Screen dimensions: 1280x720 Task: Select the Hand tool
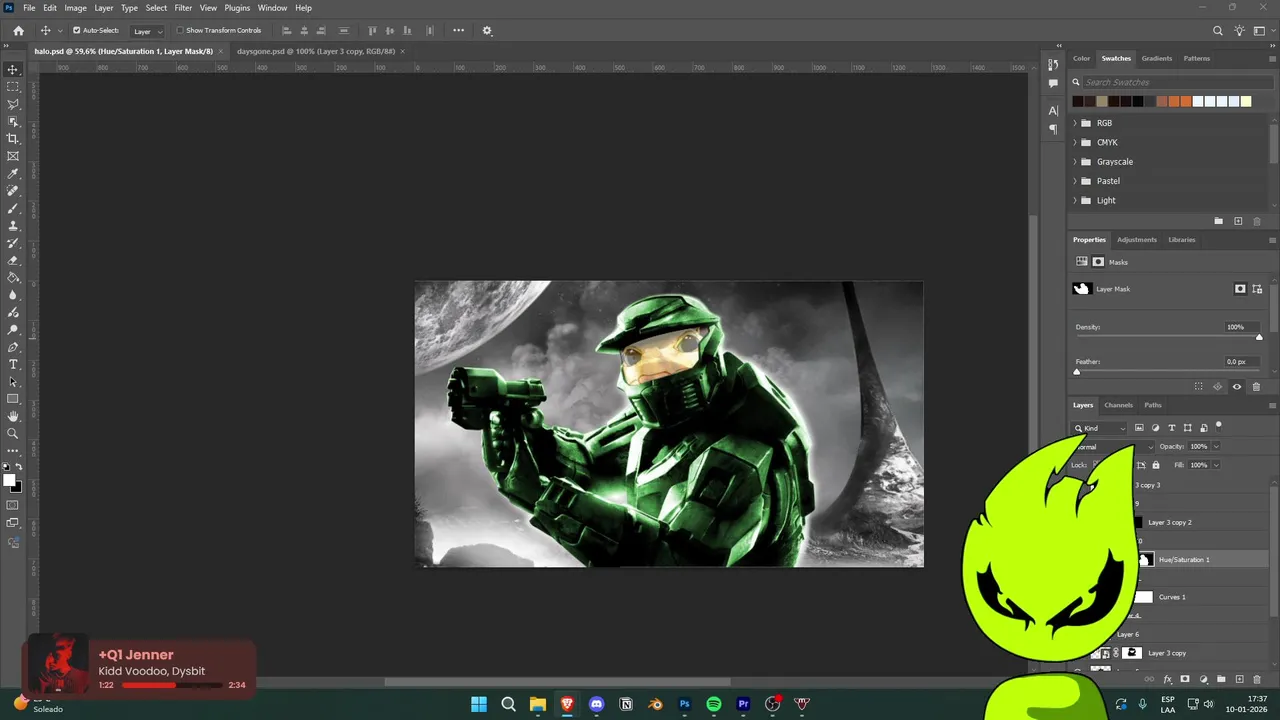pos(13,416)
